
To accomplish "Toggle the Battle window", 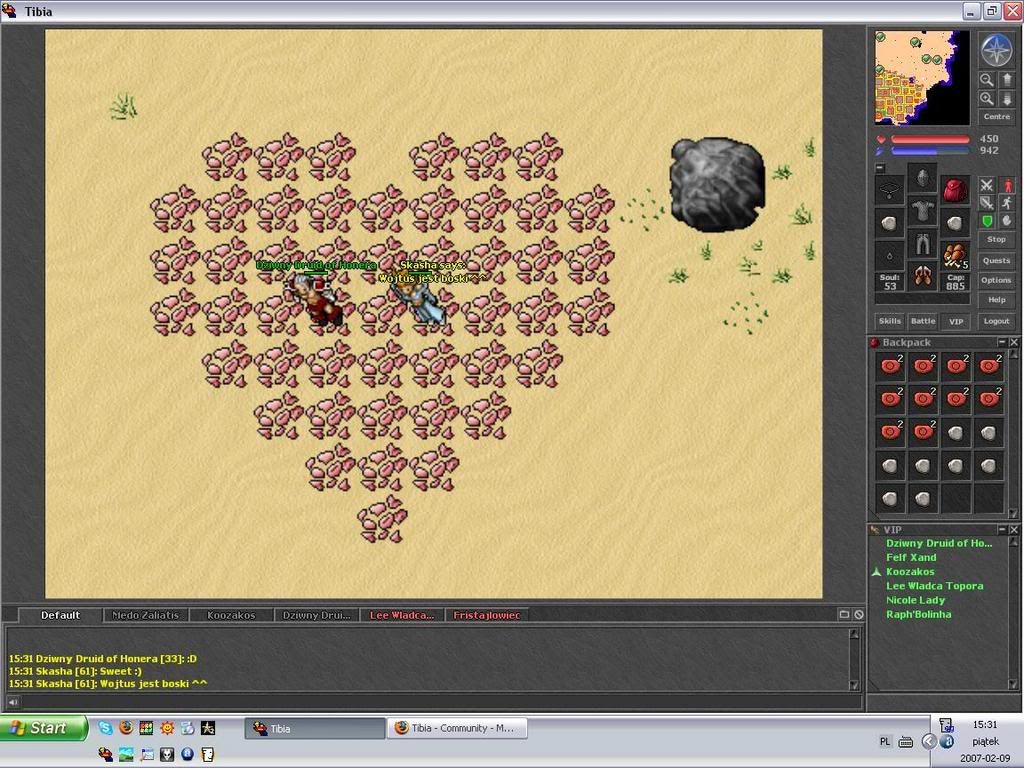I will pyautogui.click(x=923, y=321).
